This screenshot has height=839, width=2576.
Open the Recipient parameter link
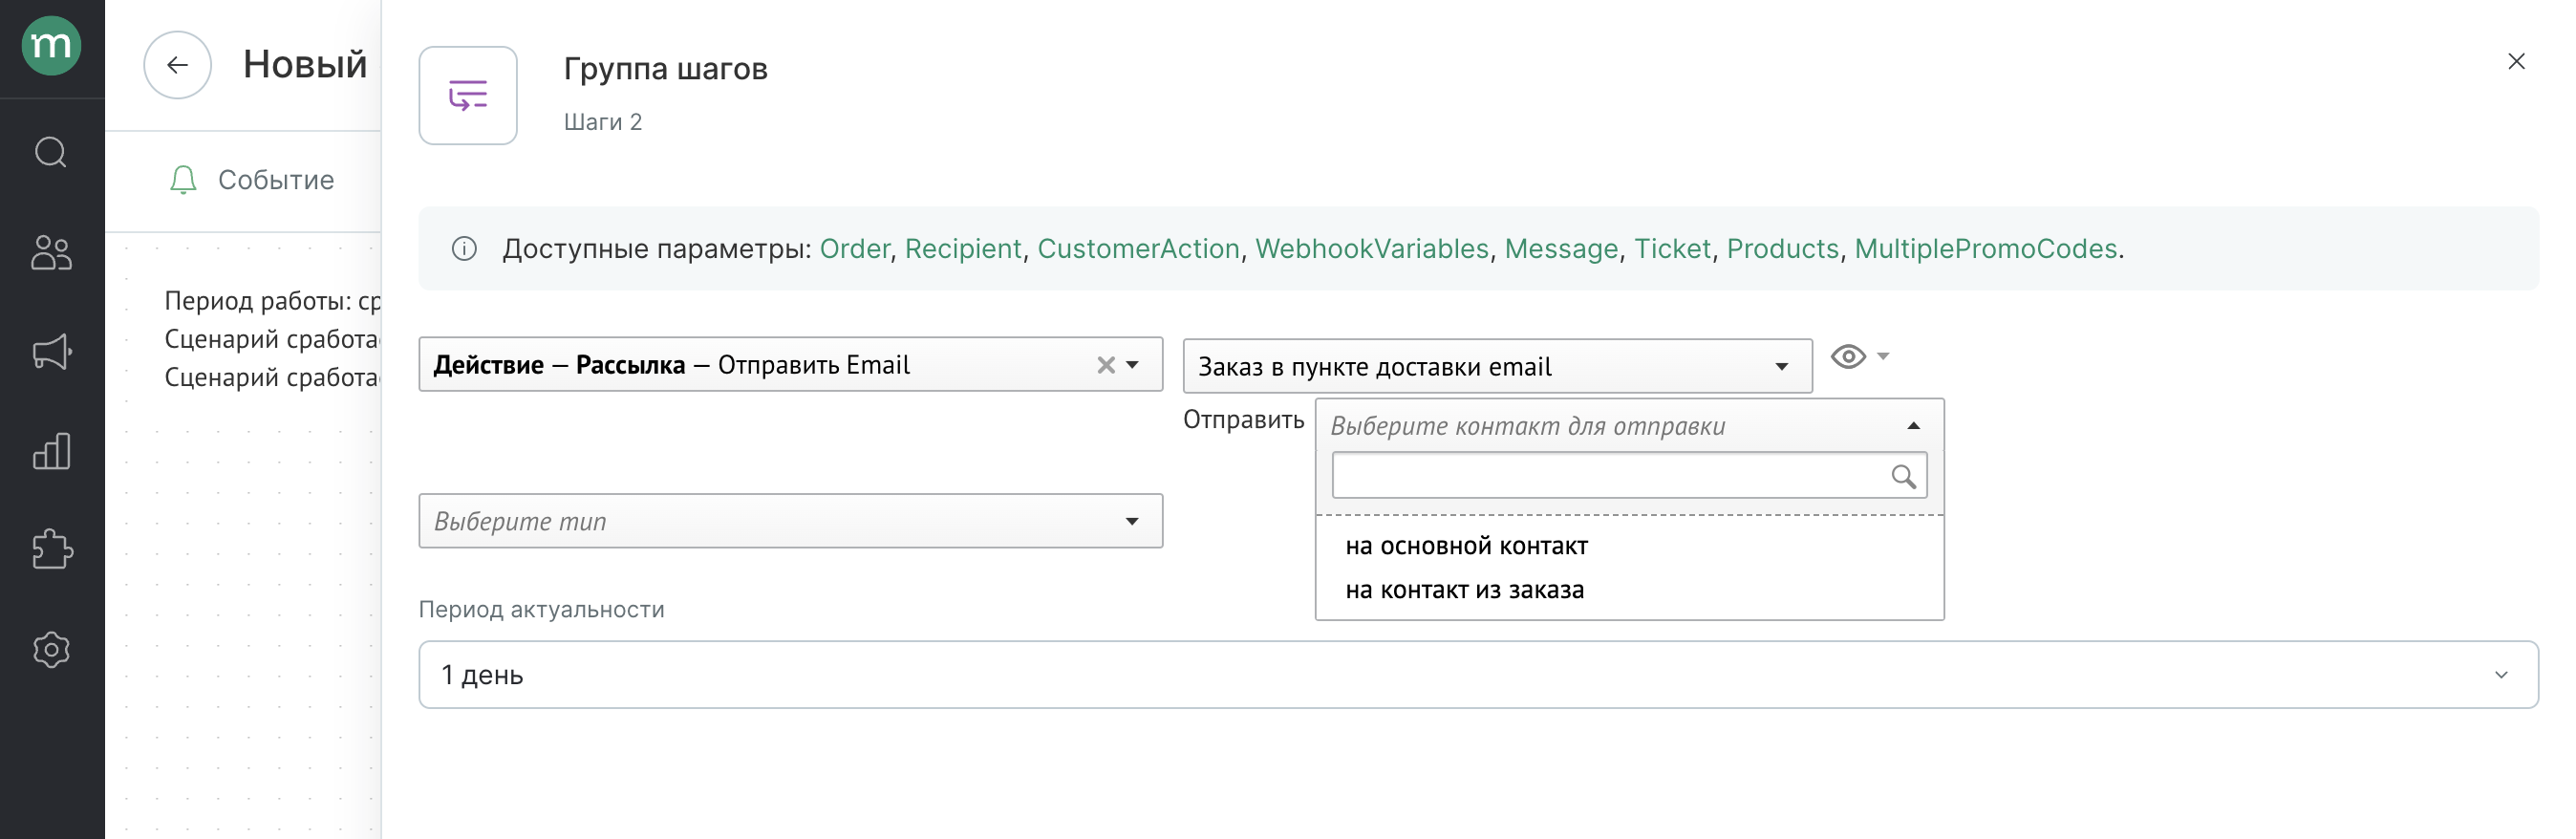click(x=963, y=249)
